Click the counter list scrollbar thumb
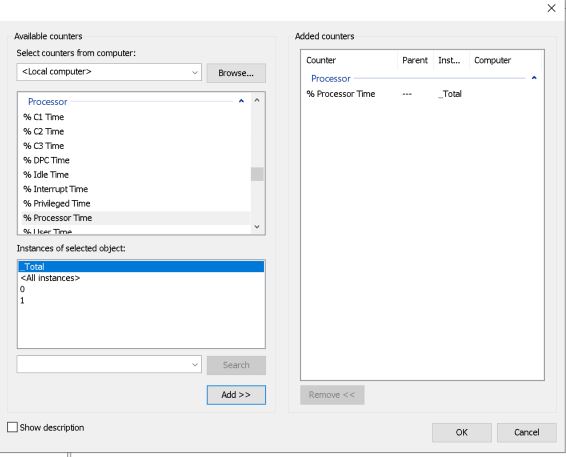This screenshot has height=457, width=566. [257, 174]
